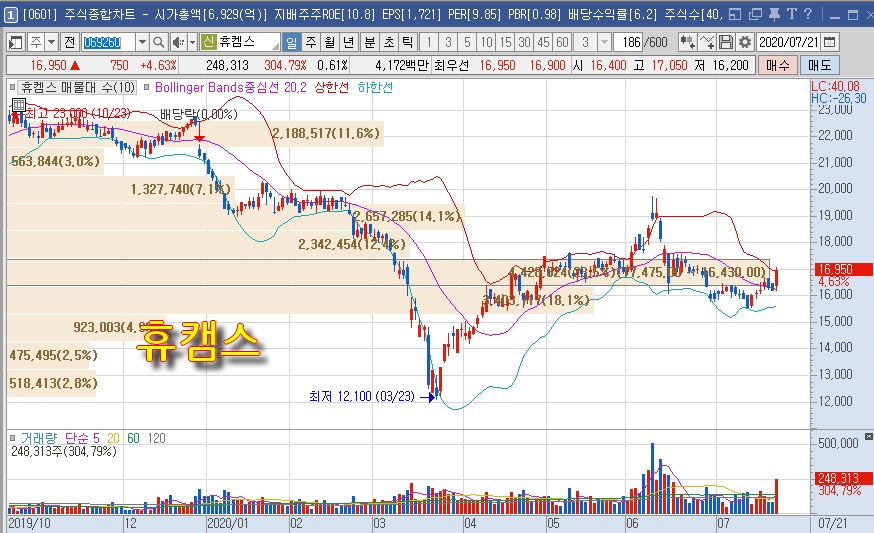Open the calendar date picker icon
This screenshot has width=874, height=533.
[829, 42]
